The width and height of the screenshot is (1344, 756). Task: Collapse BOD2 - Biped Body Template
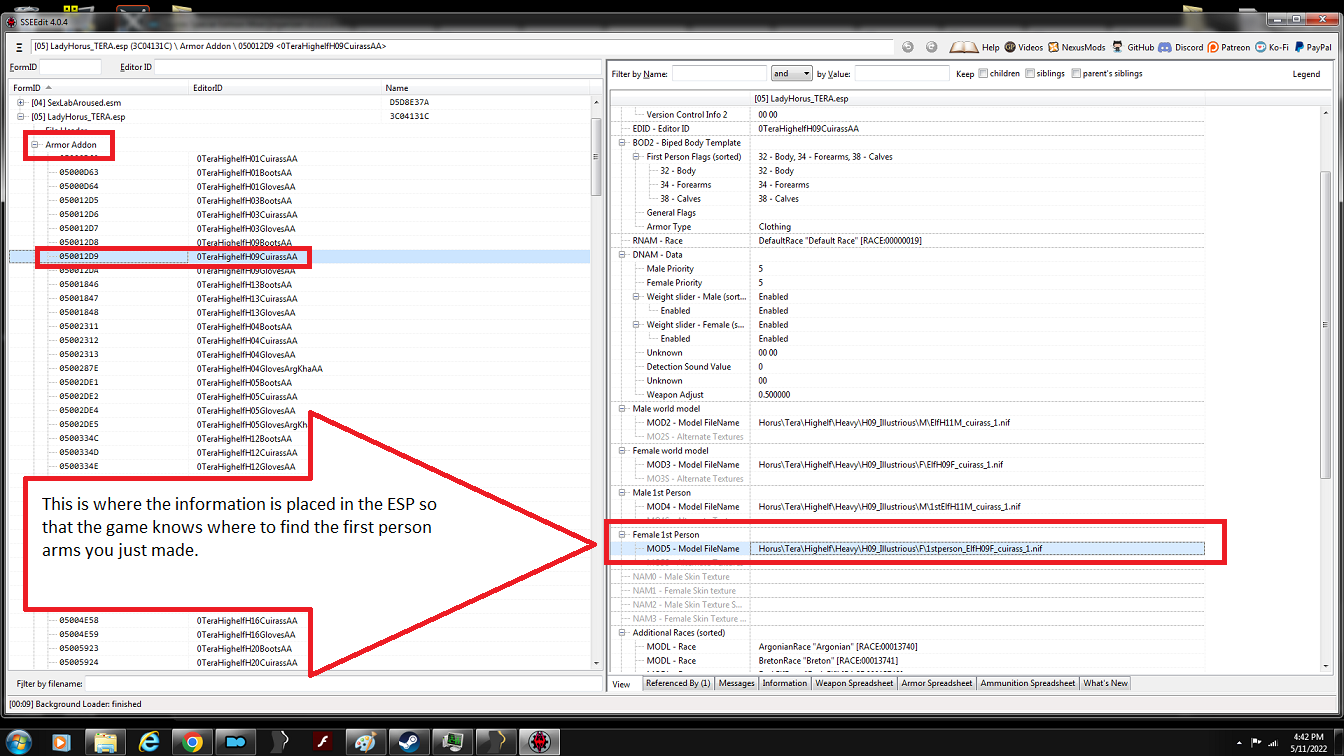point(624,143)
